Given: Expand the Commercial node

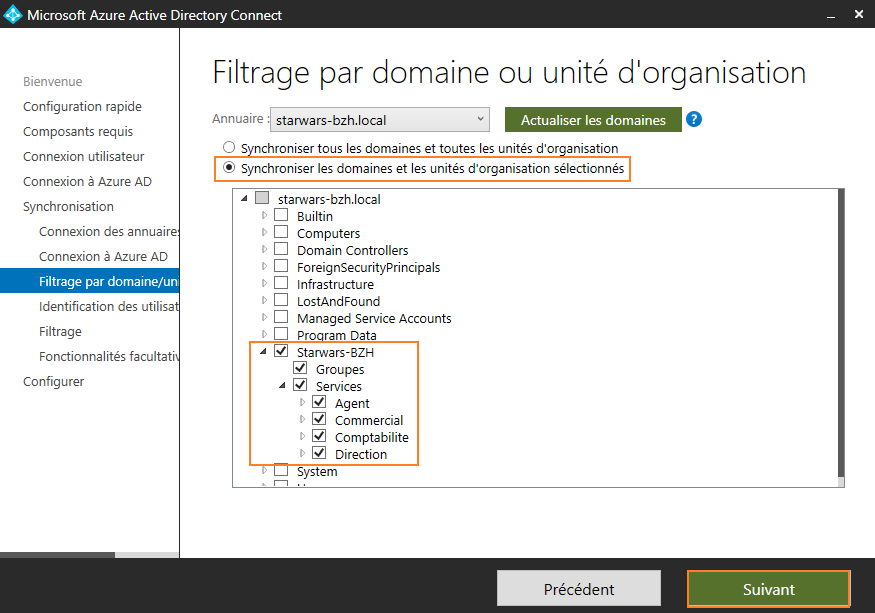Looking at the screenshot, I should [302, 419].
